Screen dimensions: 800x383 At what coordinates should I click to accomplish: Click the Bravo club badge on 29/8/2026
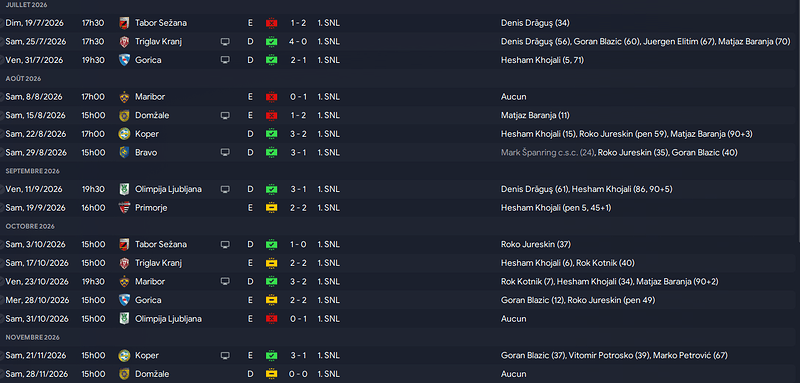(x=124, y=152)
